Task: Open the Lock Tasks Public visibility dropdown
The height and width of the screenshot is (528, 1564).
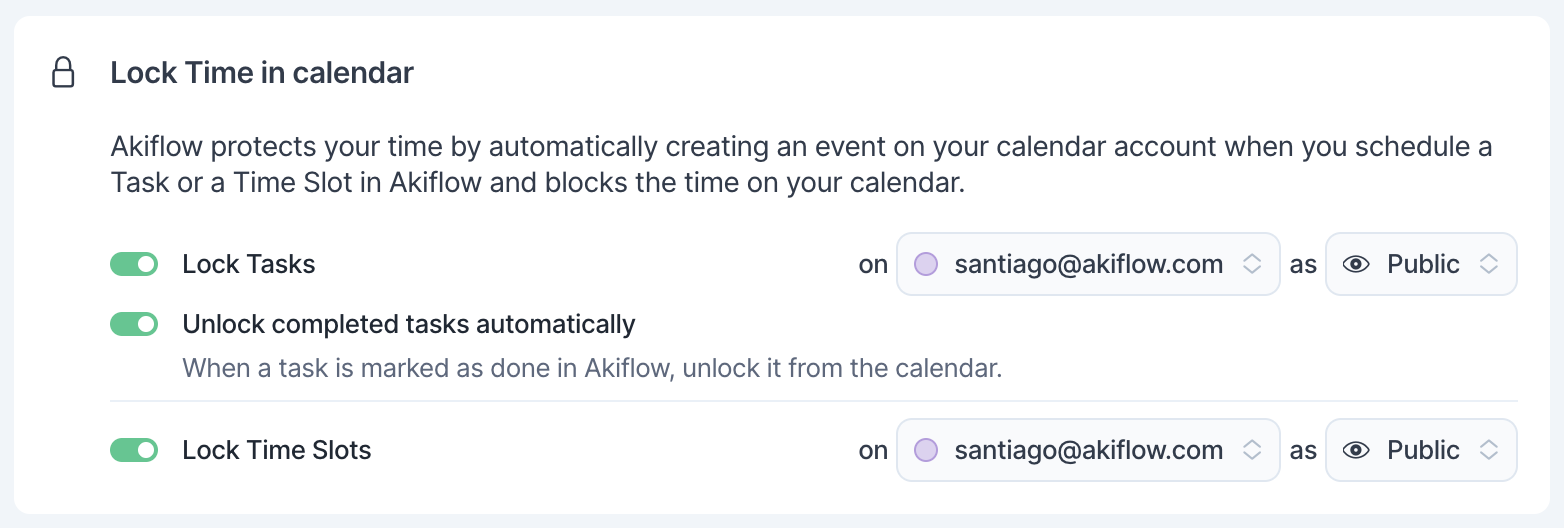Action: 1421,264
